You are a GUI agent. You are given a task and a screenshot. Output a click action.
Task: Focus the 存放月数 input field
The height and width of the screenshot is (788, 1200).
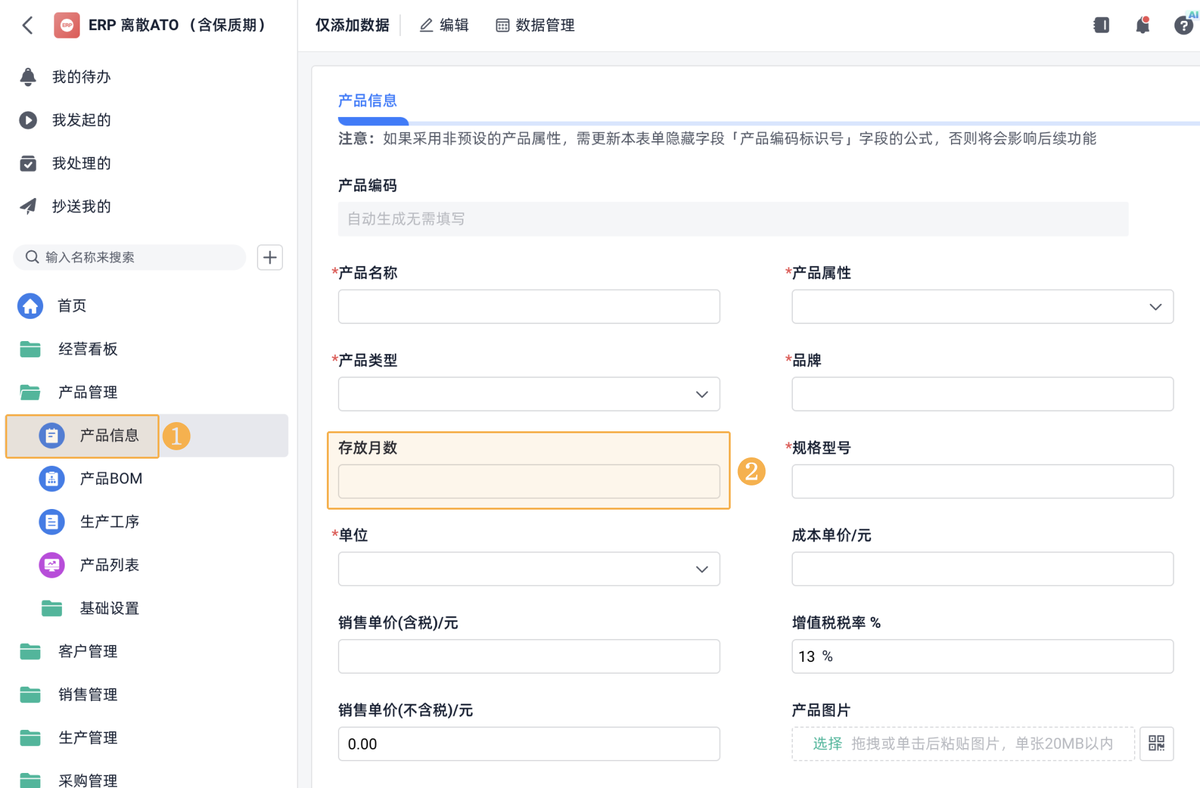coord(529,482)
